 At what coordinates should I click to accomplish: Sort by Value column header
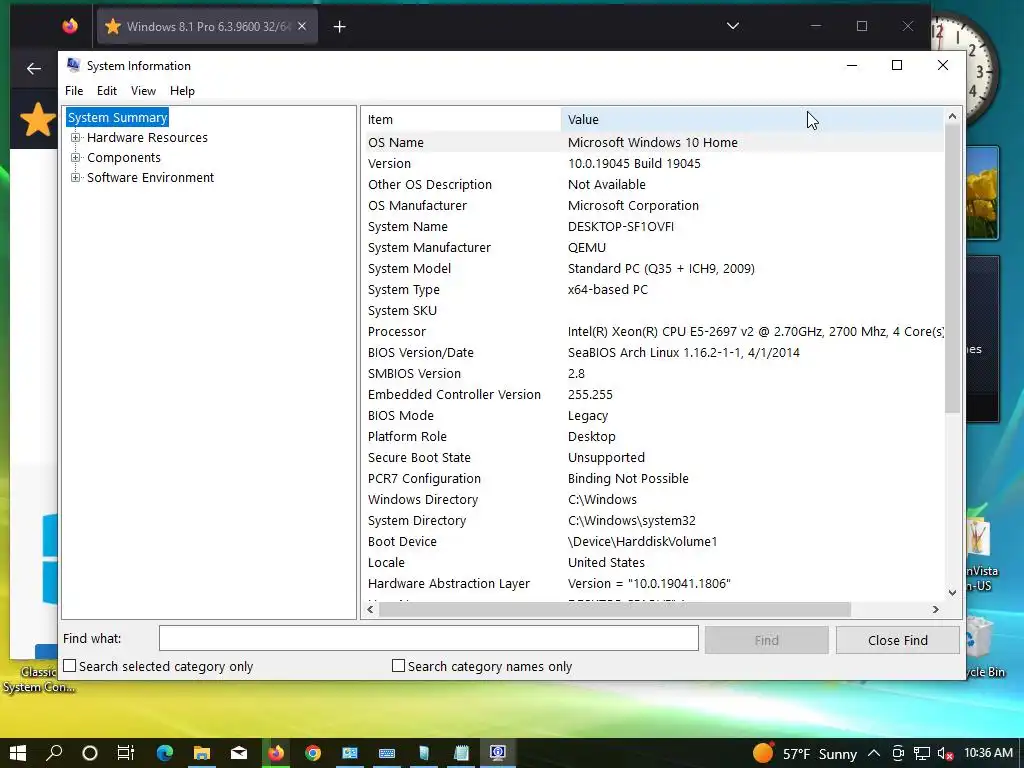[x=752, y=120]
